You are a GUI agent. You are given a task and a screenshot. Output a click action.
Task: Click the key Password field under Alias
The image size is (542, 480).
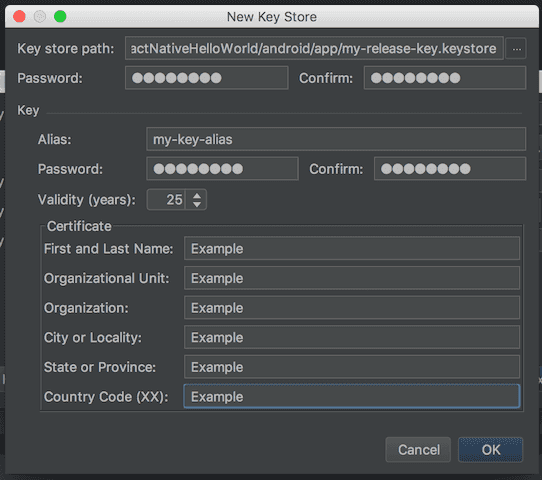[222, 169]
